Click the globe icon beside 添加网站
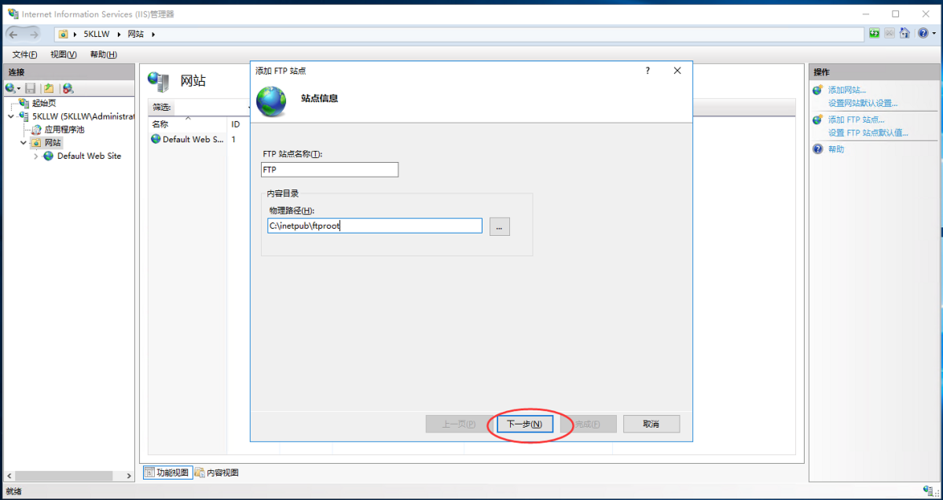The image size is (943, 500). [817, 90]
